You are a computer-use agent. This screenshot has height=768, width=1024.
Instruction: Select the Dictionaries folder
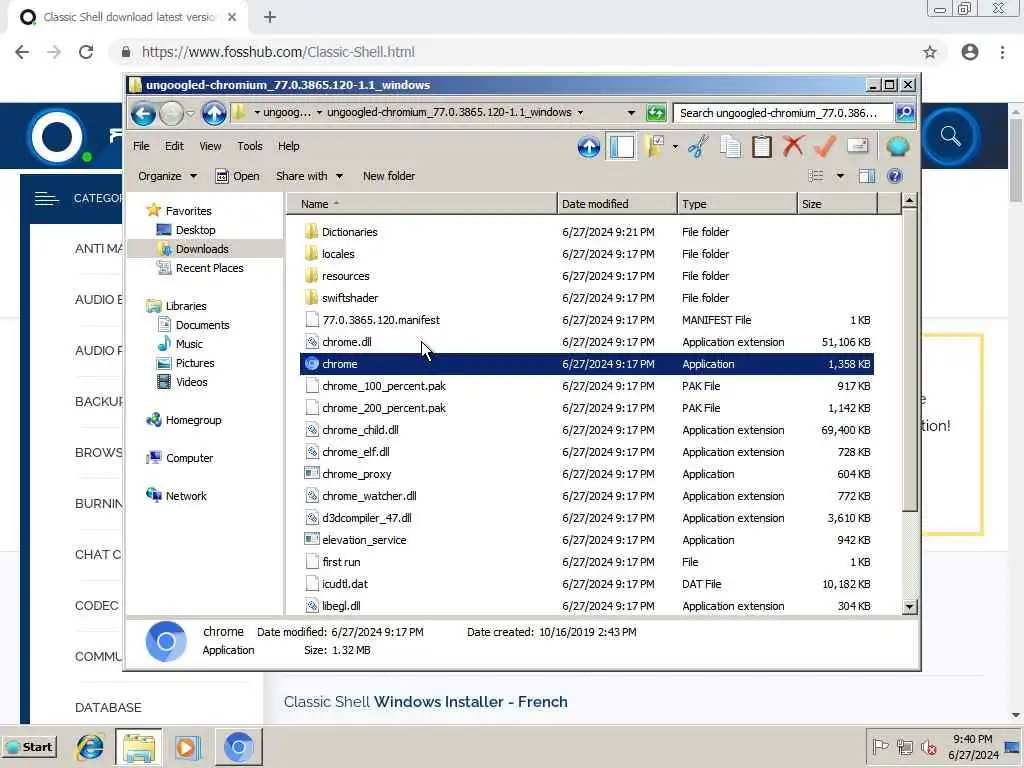pyautogui.click(x=349, y=232)
